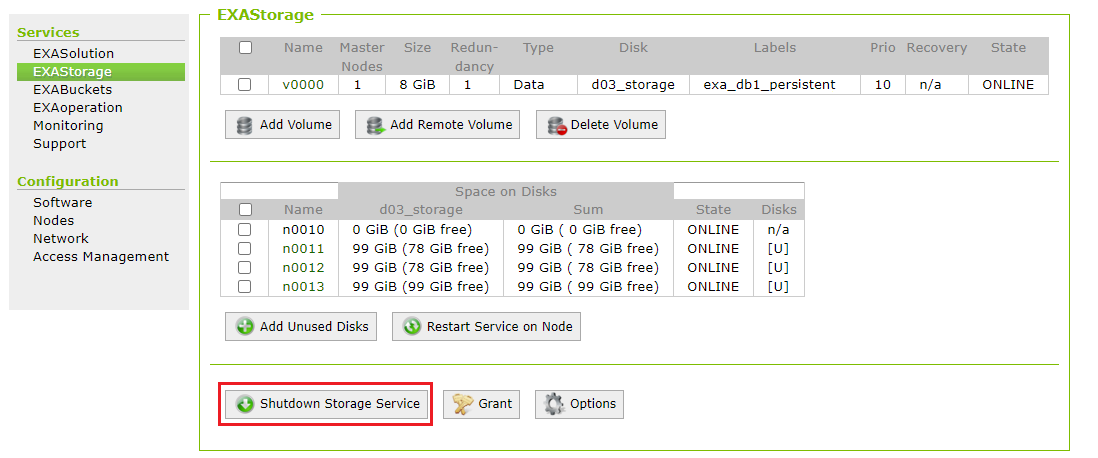Select the checkbox for node n0011
Viewport: 1098px width, 458px height.
click(x=244, y=249)
